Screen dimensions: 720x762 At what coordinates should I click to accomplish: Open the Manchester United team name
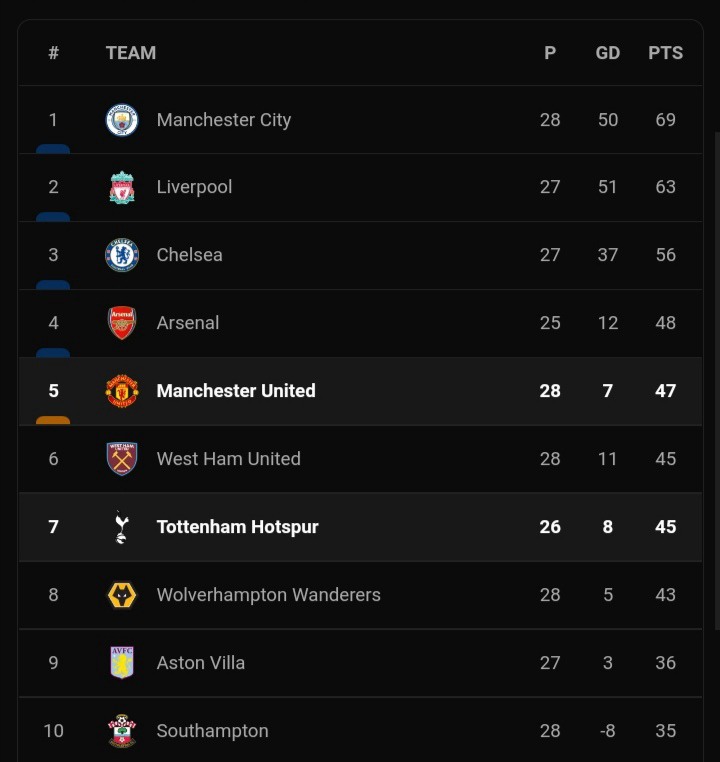coord(236,391)
